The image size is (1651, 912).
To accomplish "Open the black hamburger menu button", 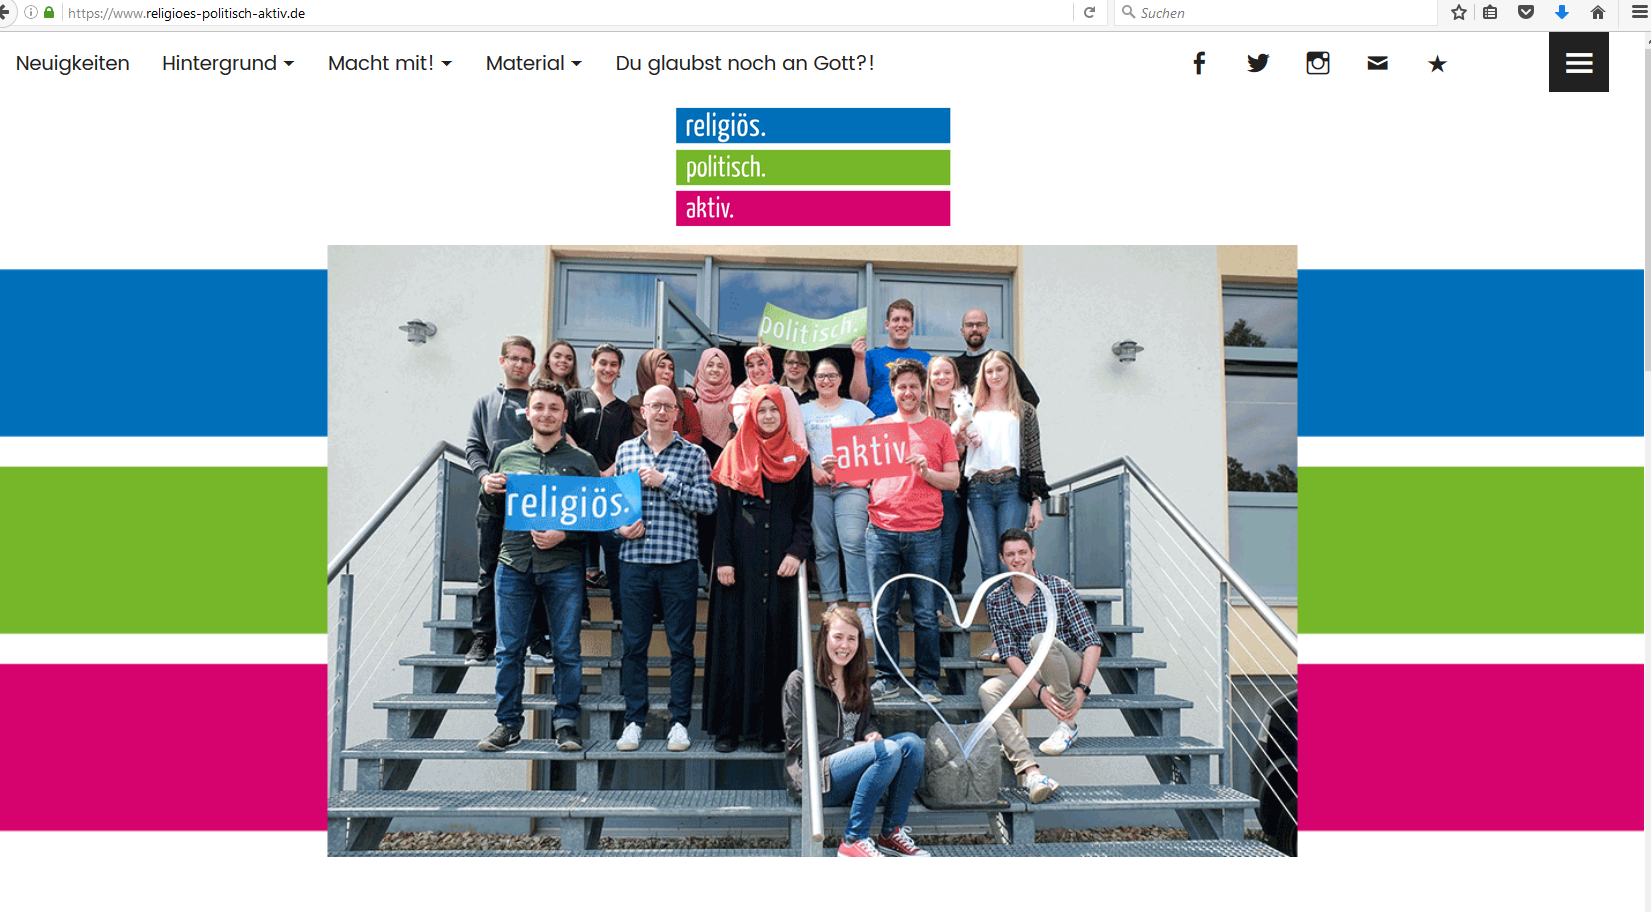I will pos(1579,62).
